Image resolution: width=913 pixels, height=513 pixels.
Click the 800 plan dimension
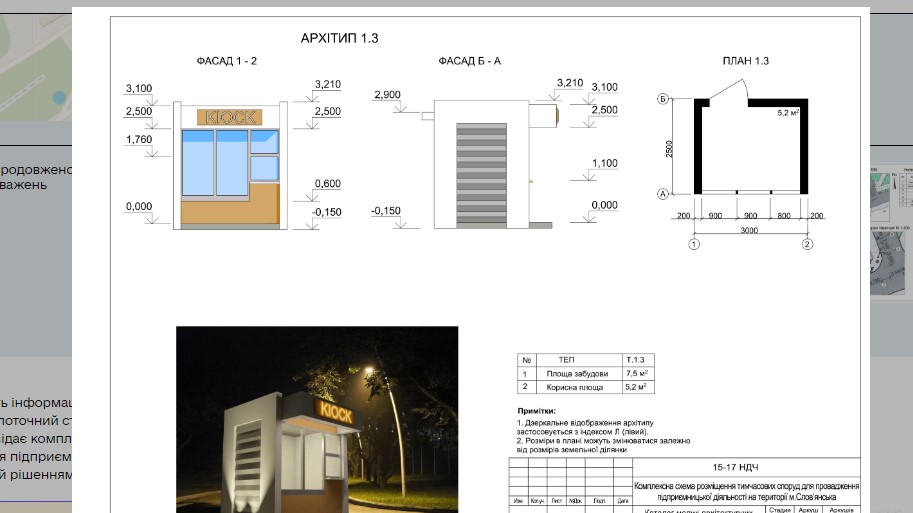[x=784, y=216]
